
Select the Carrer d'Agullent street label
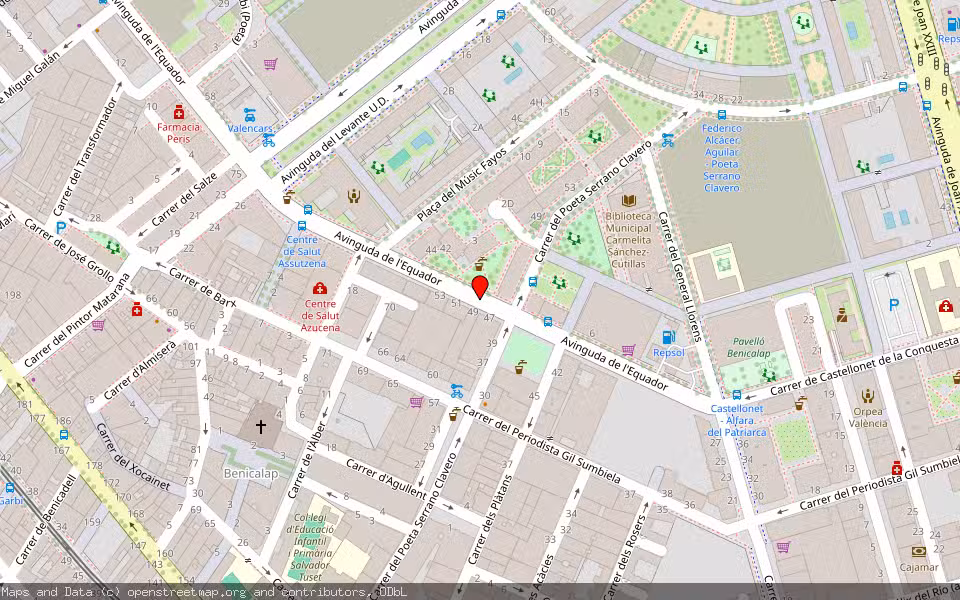pos(386,479)
